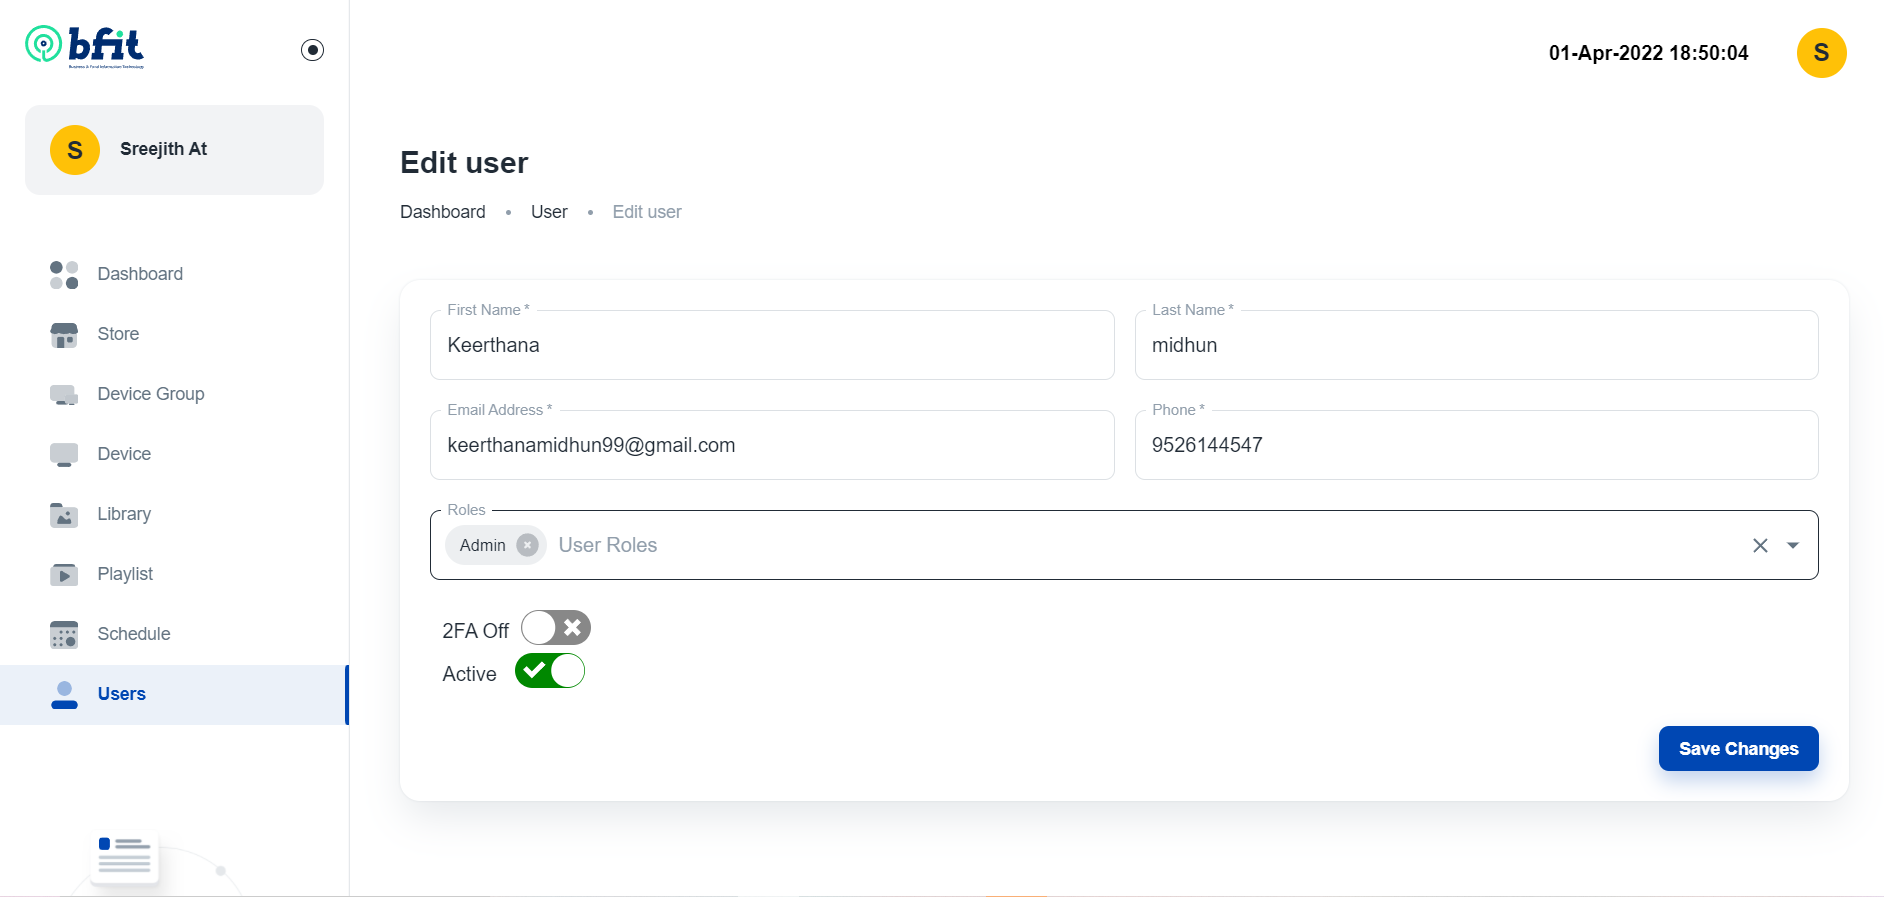Disable the Active switch
This screenshot has width=1884, height=897.
pos(550,671)
